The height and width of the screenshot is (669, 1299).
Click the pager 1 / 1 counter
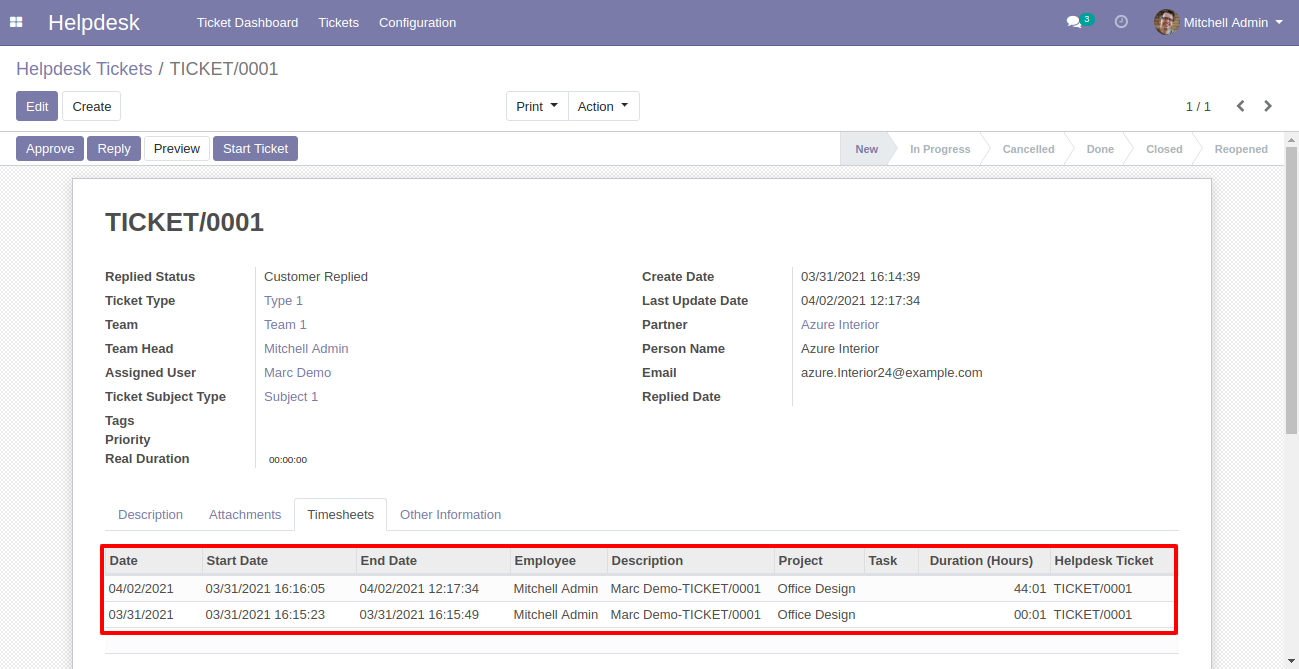coord(1198,106)
